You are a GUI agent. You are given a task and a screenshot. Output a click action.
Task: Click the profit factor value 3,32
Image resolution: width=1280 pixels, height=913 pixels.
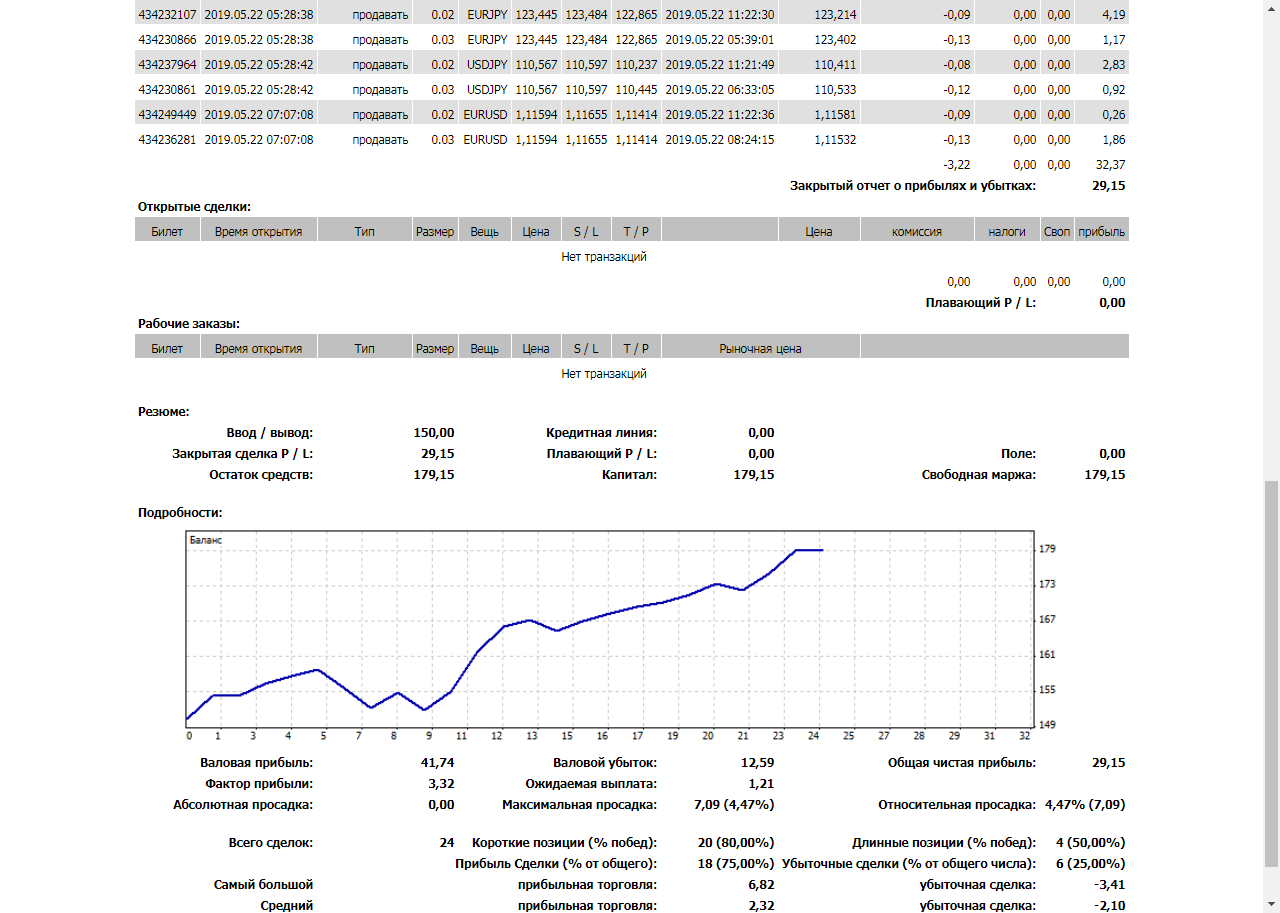(442, 784)
